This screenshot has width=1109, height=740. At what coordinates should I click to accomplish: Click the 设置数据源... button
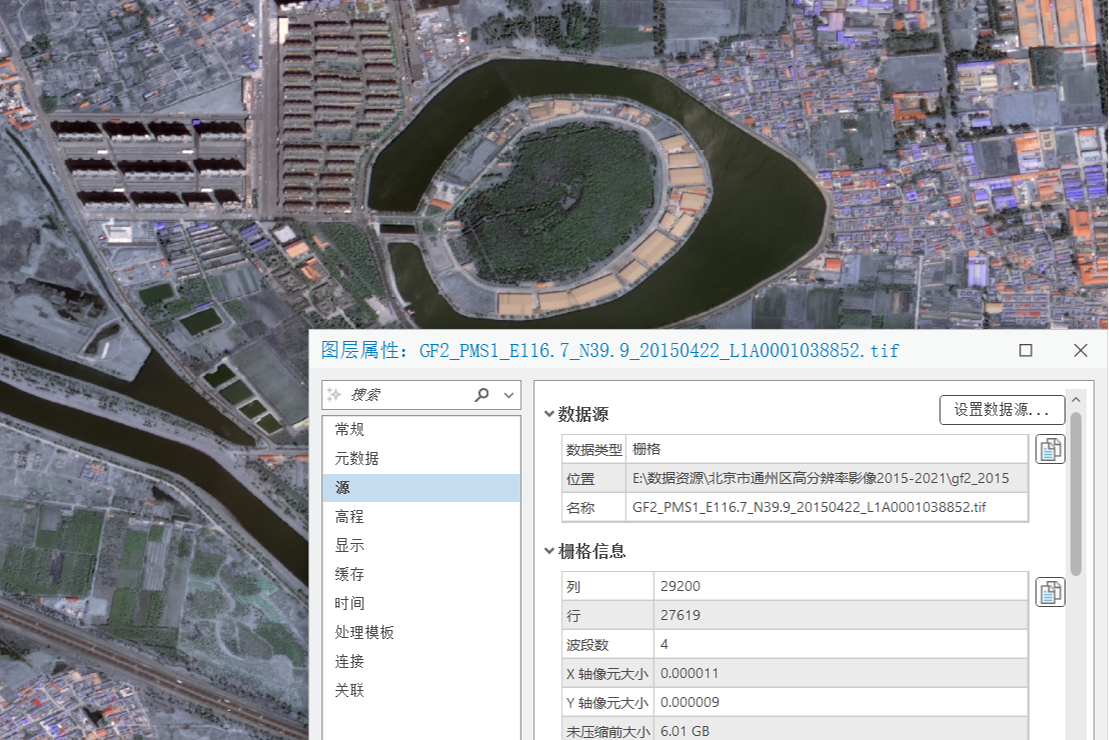point(1002,410)
